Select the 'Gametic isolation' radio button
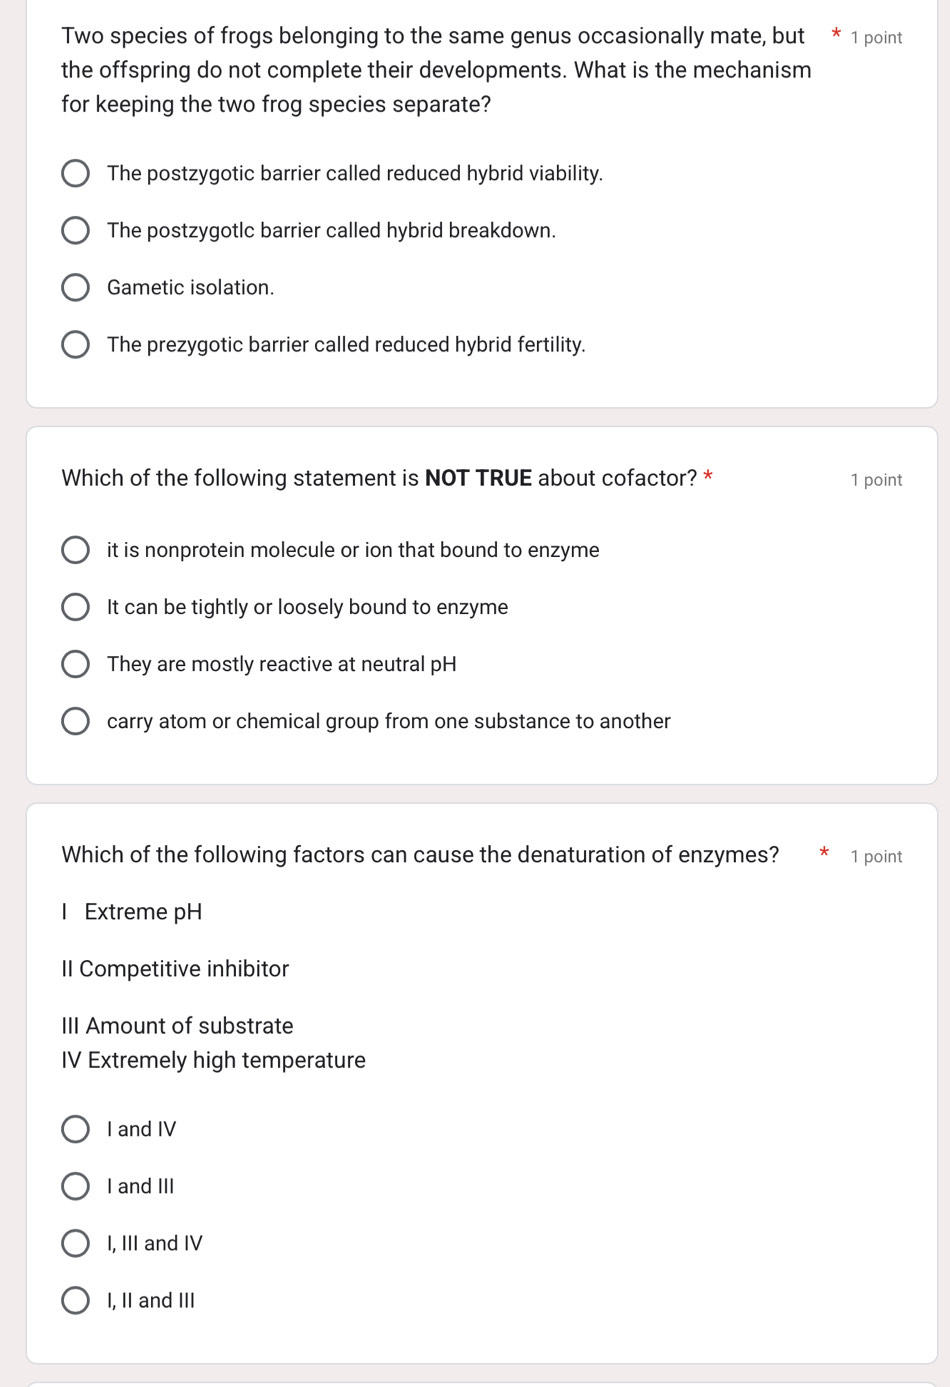The image size is (950, 1387). point(76,288)
